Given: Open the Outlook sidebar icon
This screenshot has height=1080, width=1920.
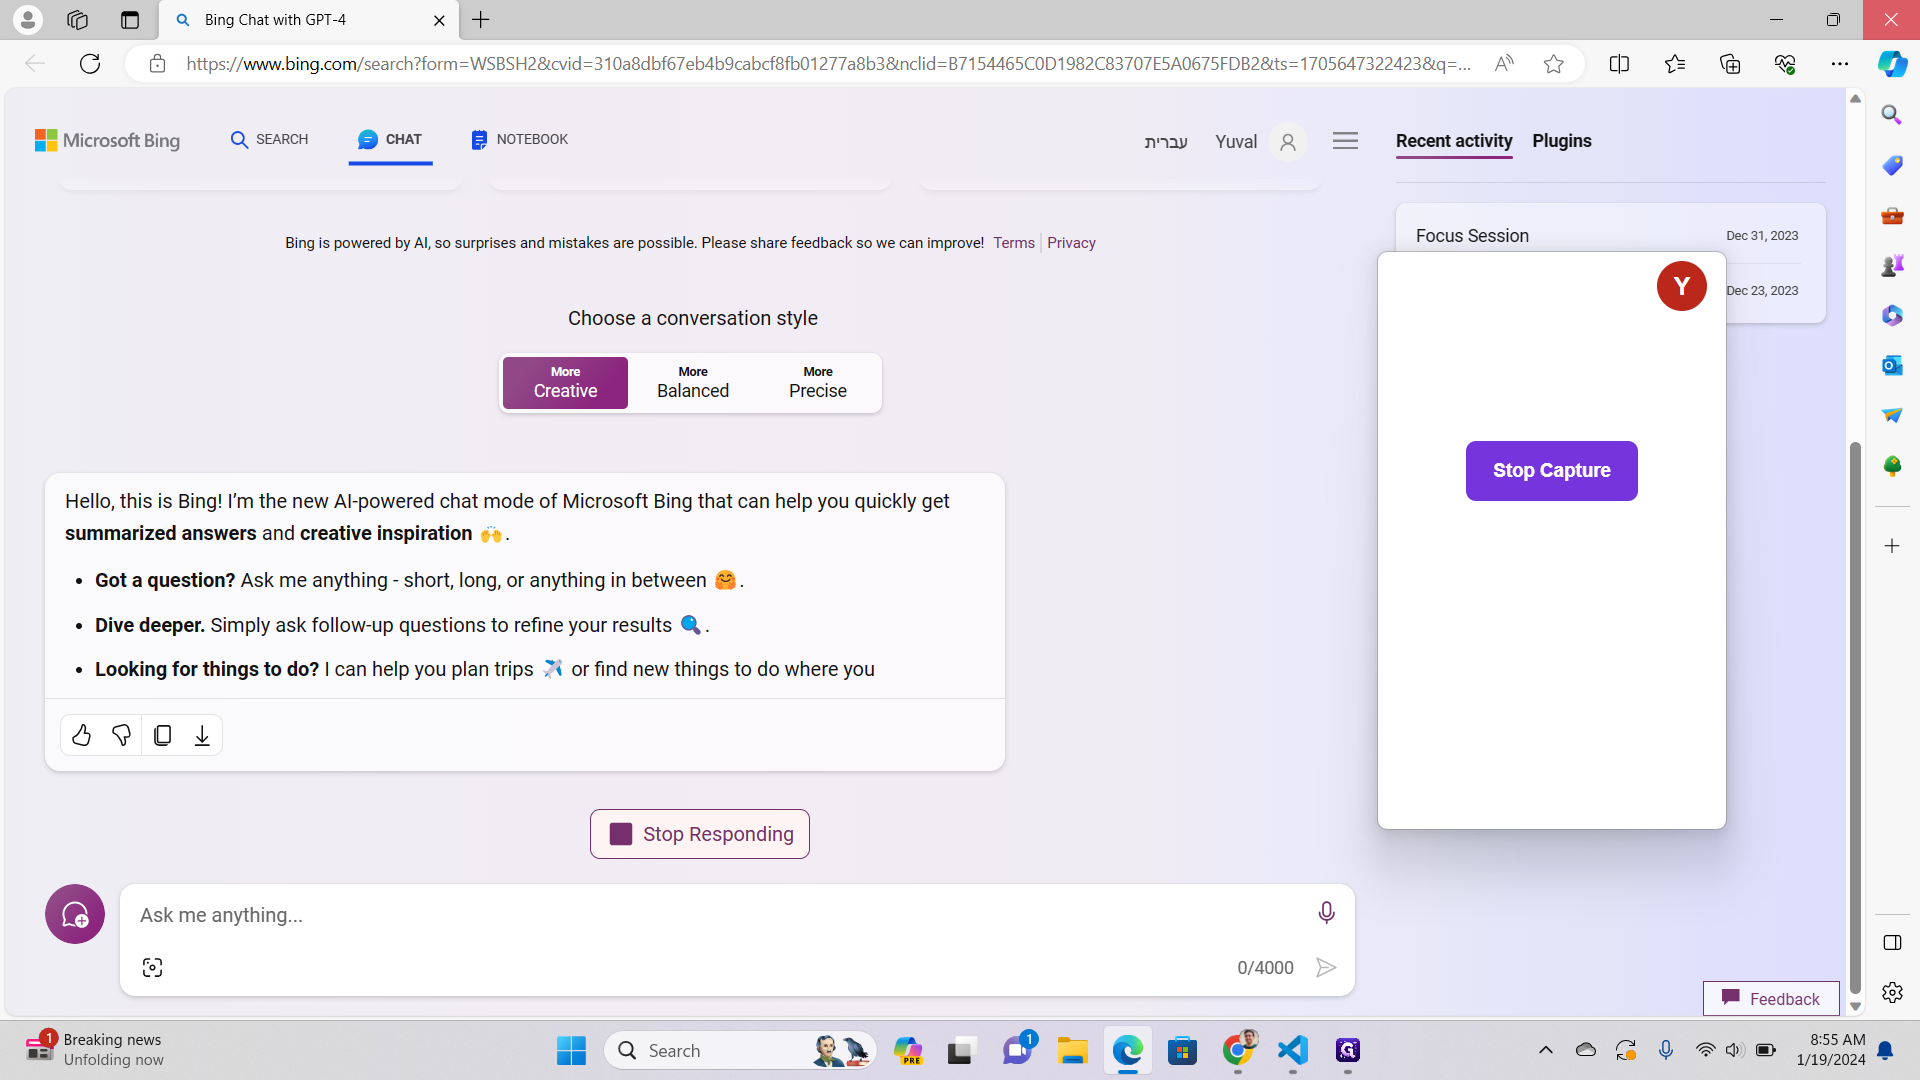Looking at the screenshot, I should click(x=1891, y=365).
